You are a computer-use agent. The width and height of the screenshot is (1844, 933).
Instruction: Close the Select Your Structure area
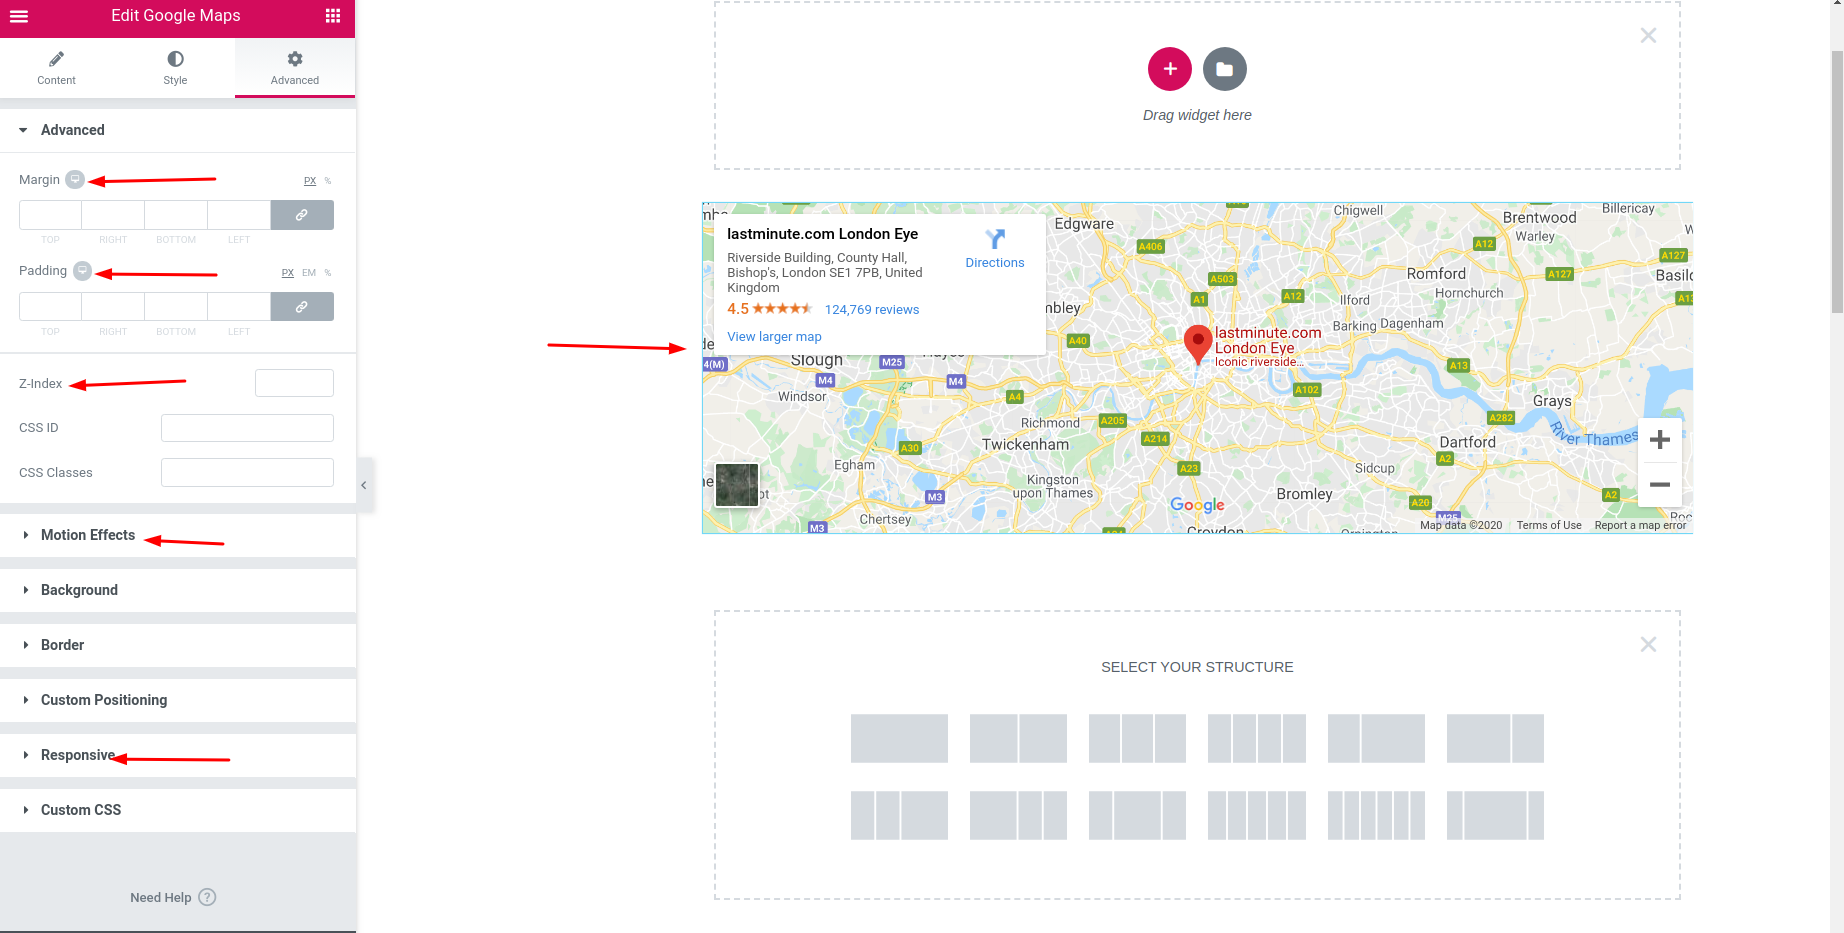1648,644
